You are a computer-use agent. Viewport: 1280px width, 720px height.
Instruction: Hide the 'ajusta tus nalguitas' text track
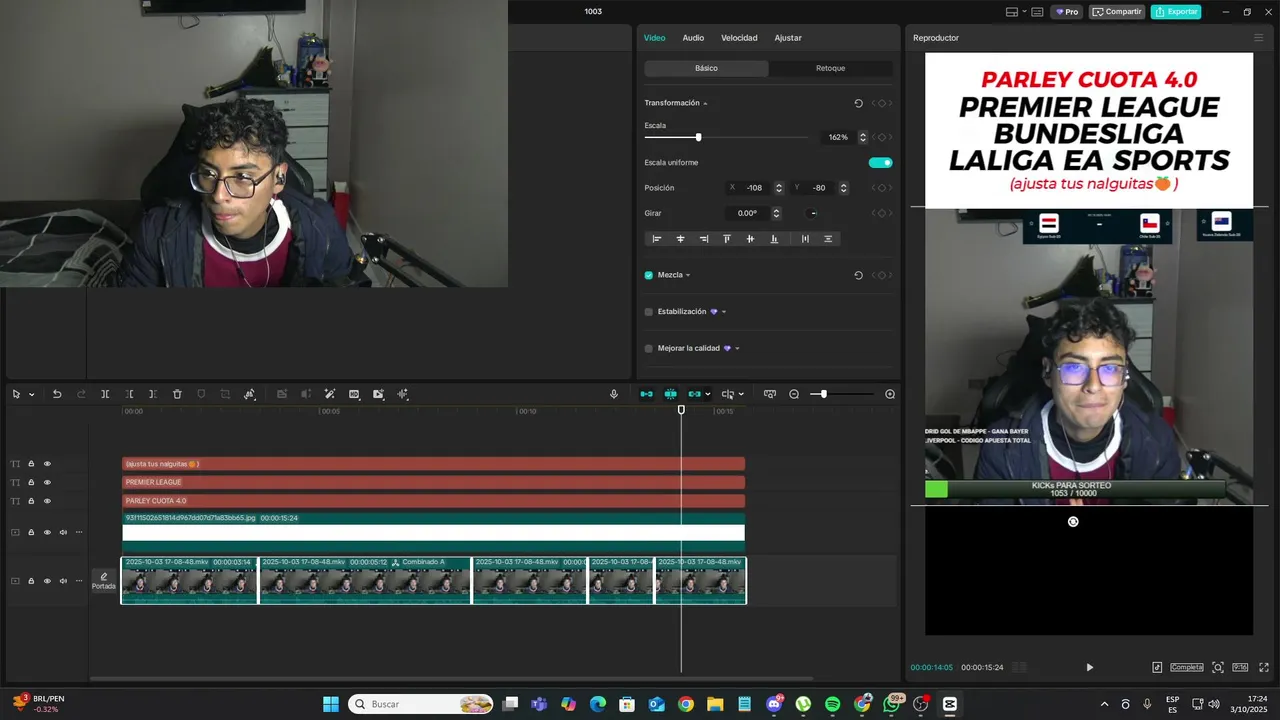47,464
